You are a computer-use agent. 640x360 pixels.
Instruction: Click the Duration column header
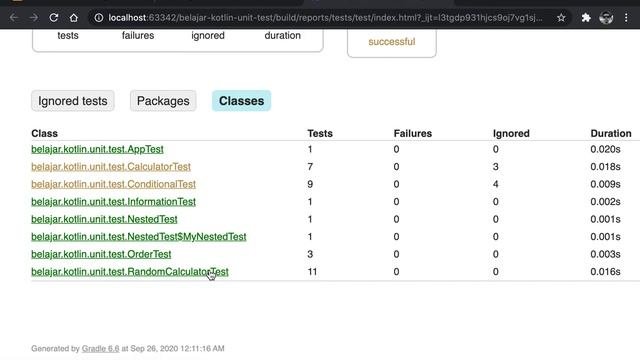(611, 133)
